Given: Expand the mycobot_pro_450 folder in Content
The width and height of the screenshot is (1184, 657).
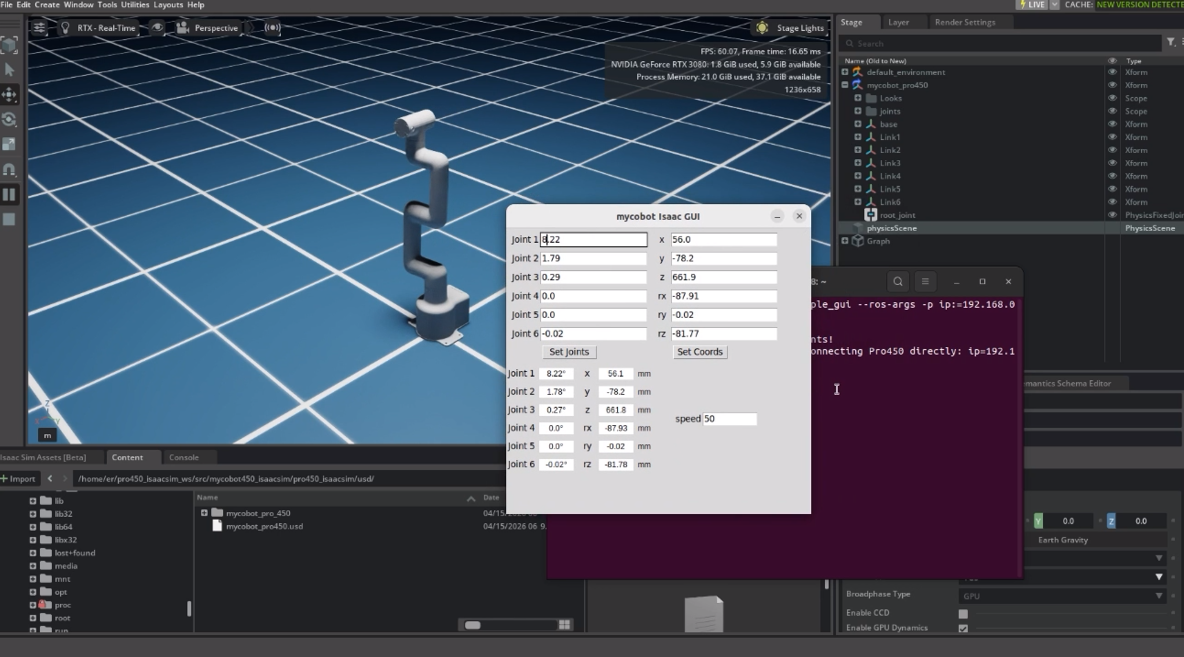Looking at the screenshot, I should tap(205, 511).
